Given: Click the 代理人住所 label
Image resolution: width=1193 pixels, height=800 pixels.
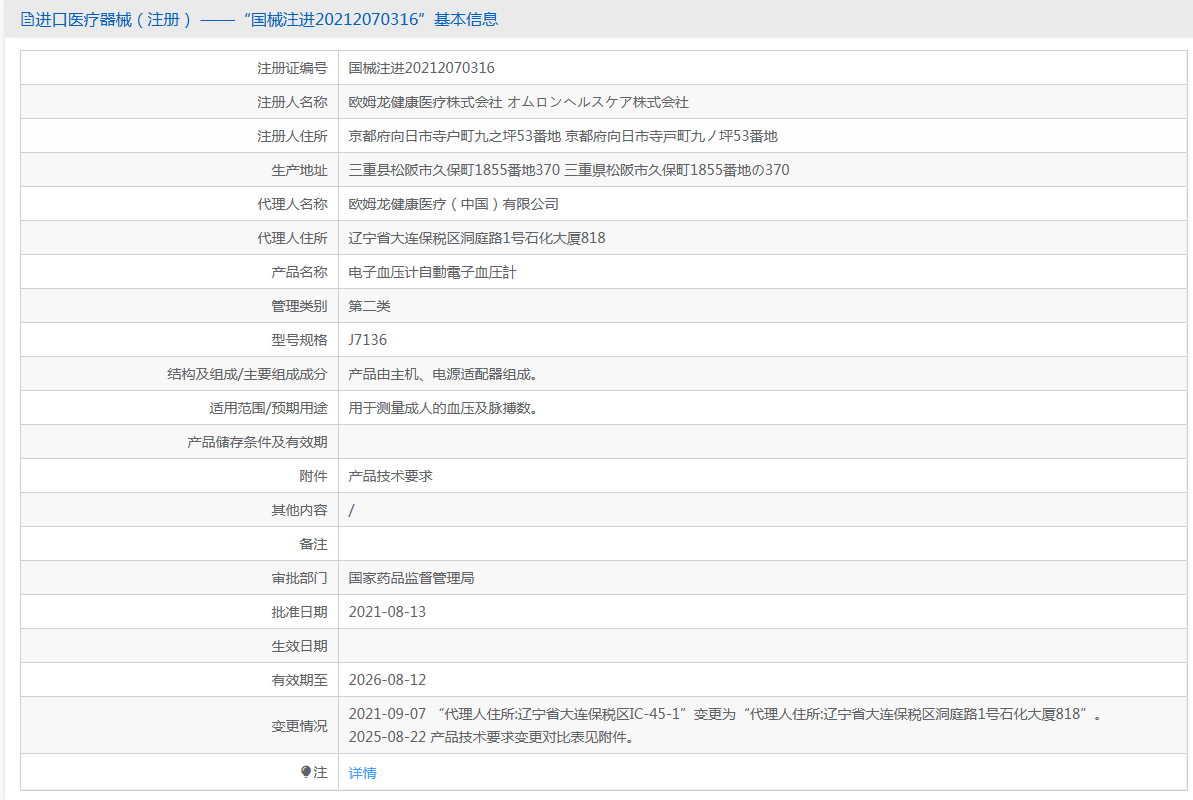Looking at the screenshot, I should point(292,238).
